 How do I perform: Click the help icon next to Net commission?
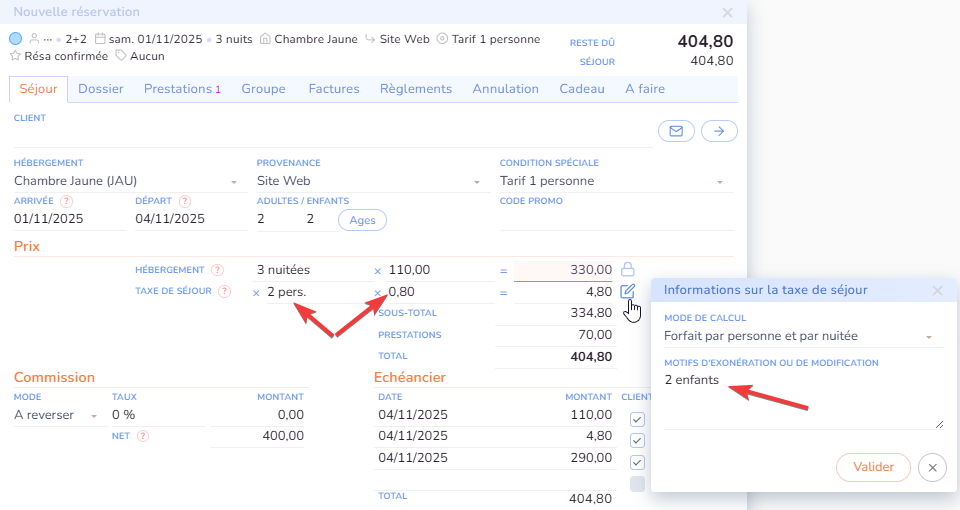[143, 436]
